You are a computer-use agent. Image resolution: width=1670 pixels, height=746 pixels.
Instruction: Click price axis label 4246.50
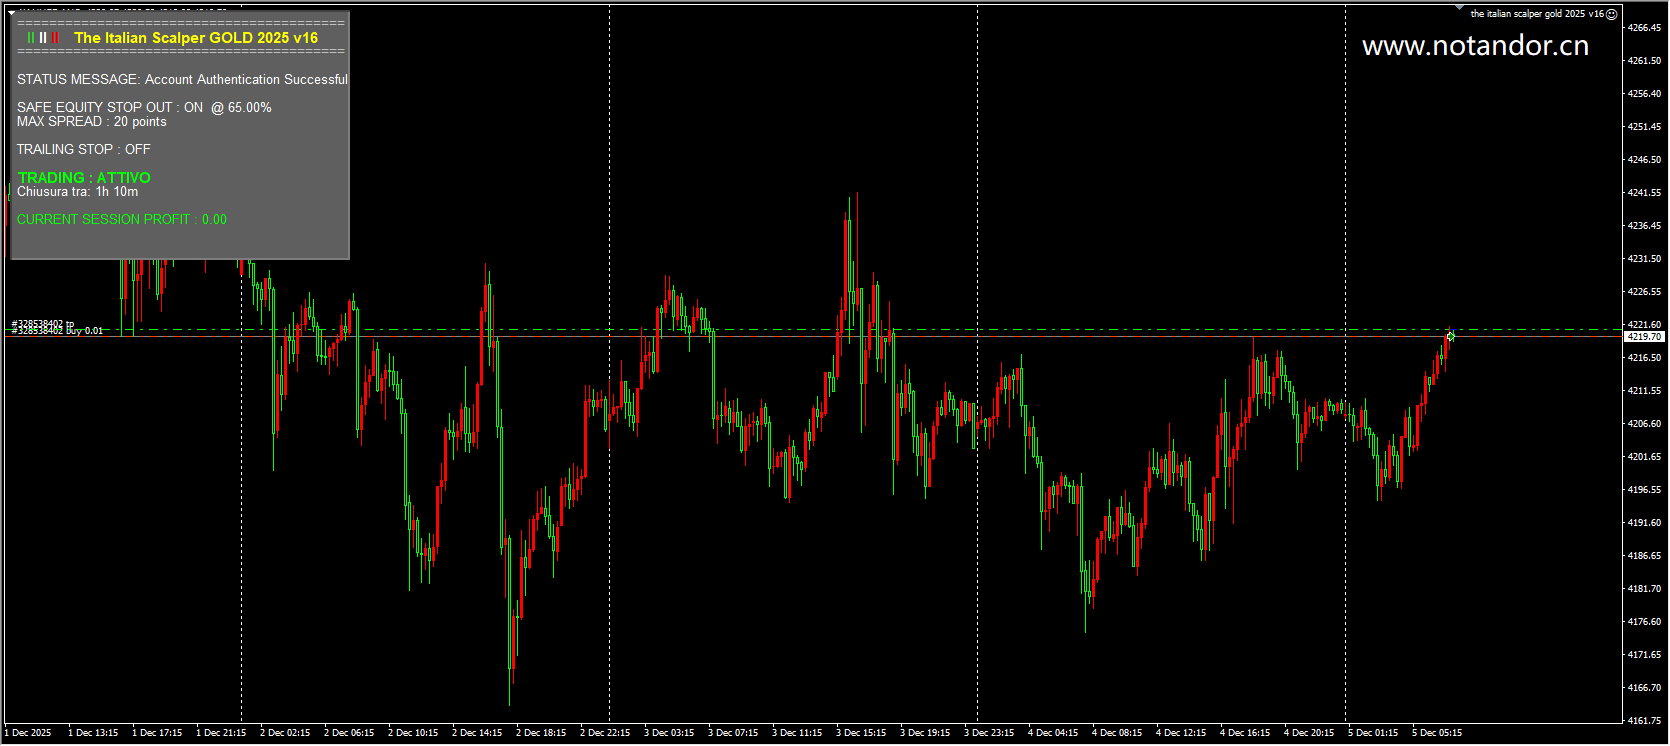click(x=1644, y=160)
